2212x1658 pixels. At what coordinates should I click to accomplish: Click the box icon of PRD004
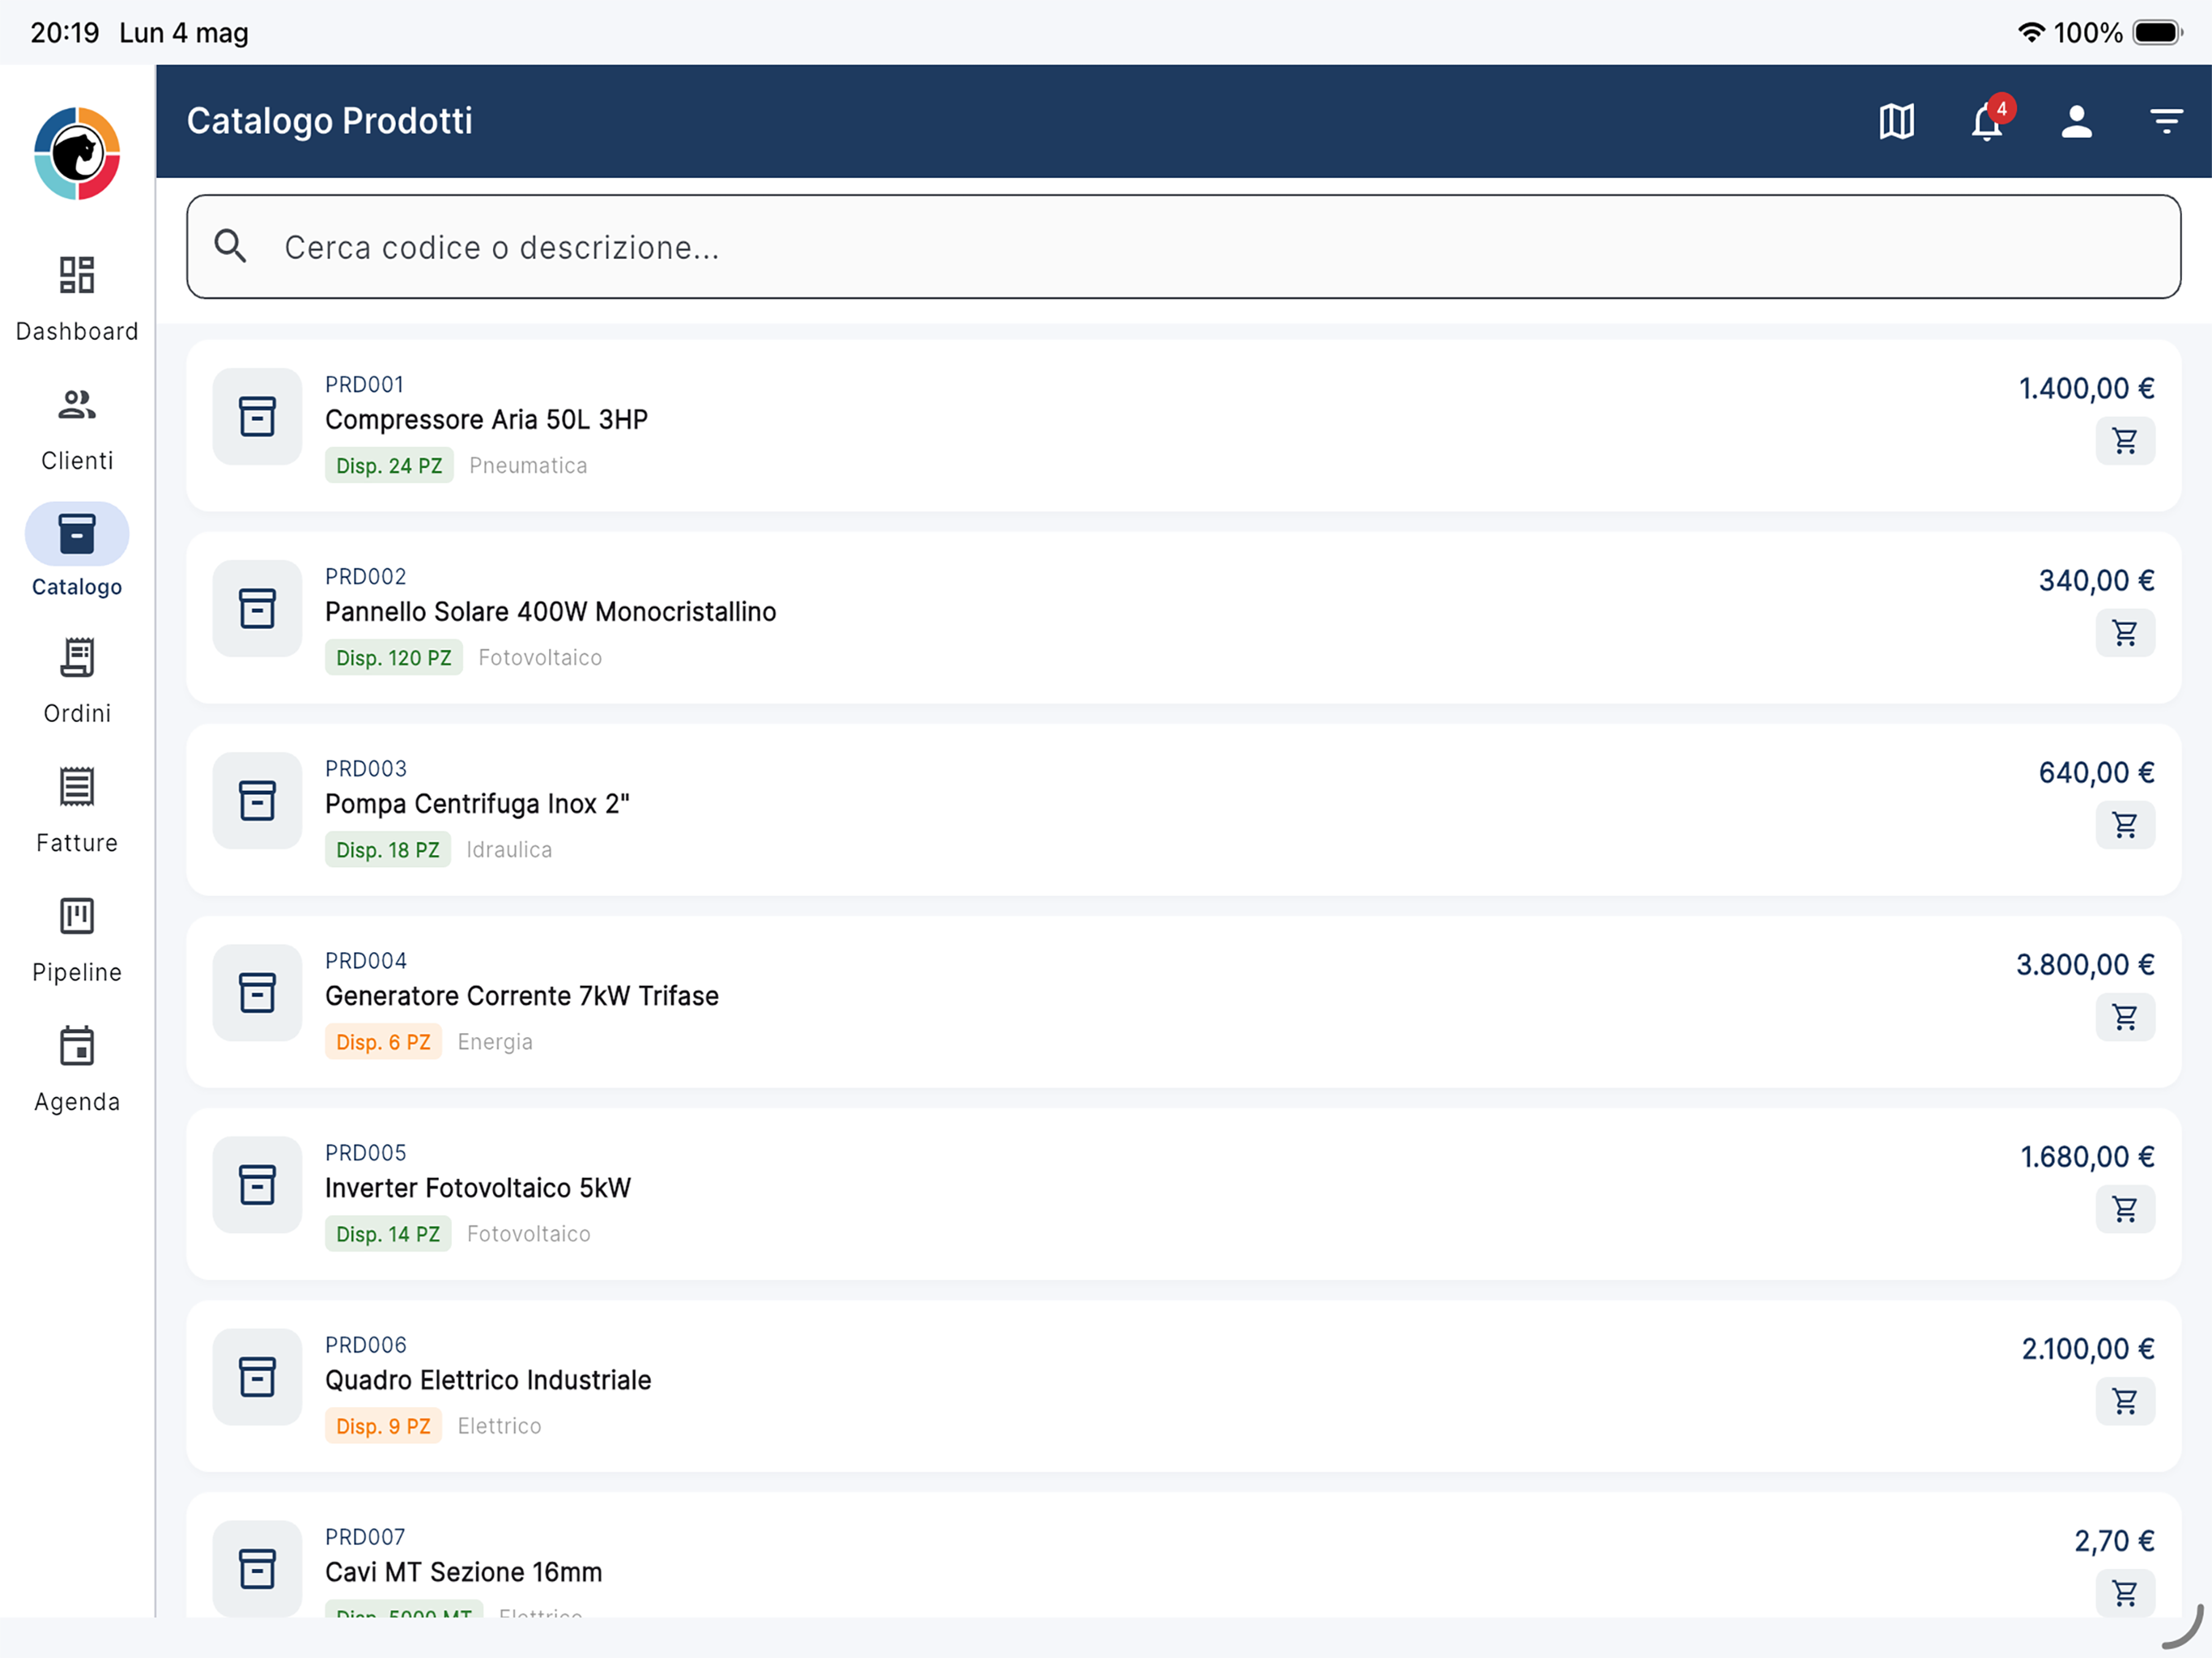coord(257,993)
